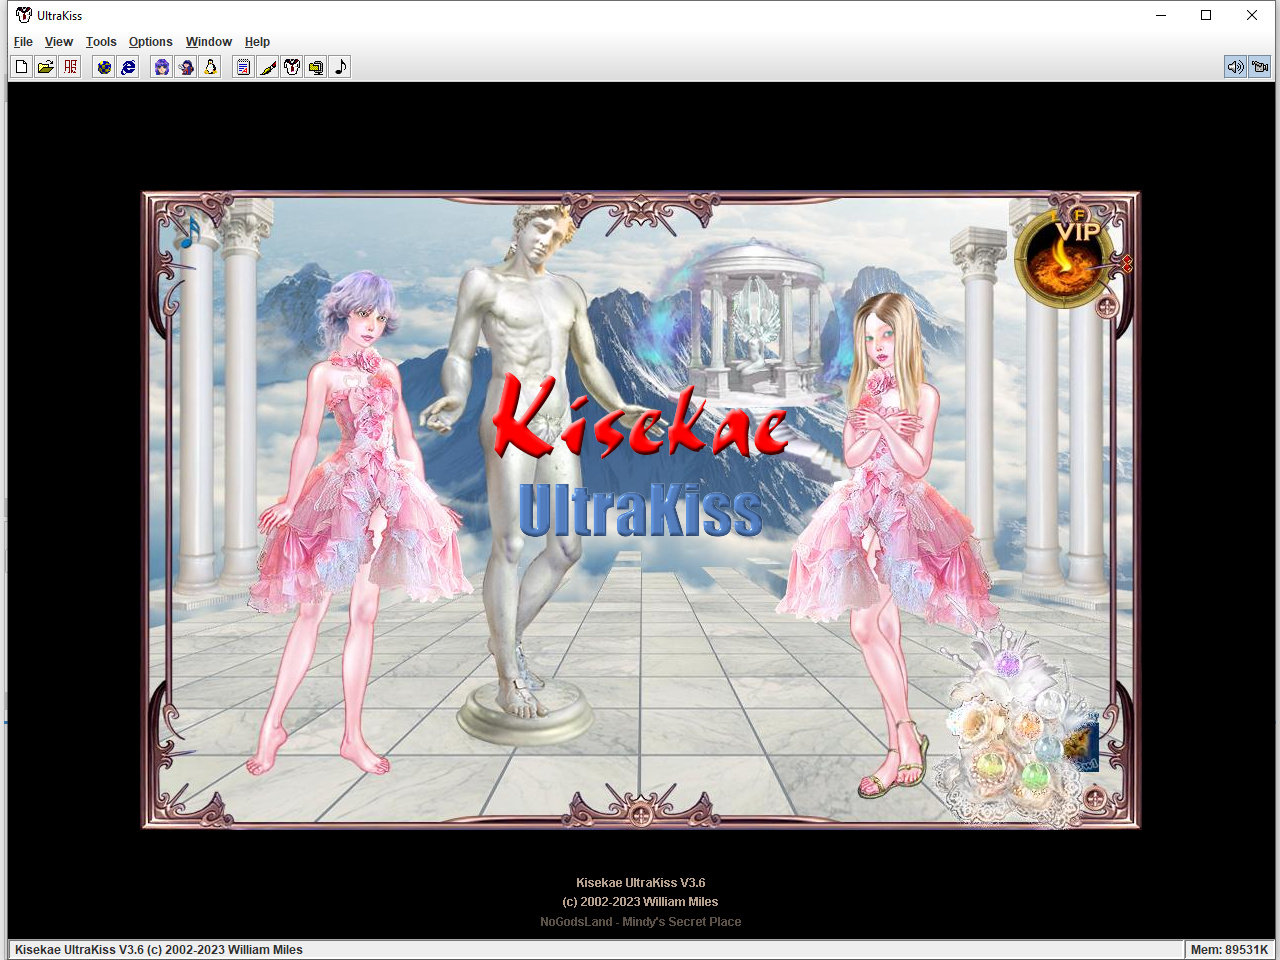Viewport: 1280px width, 960px height.
Task: Click the "(c) 2002-2023 William Miles" caption below image
Action: point(640,902)
